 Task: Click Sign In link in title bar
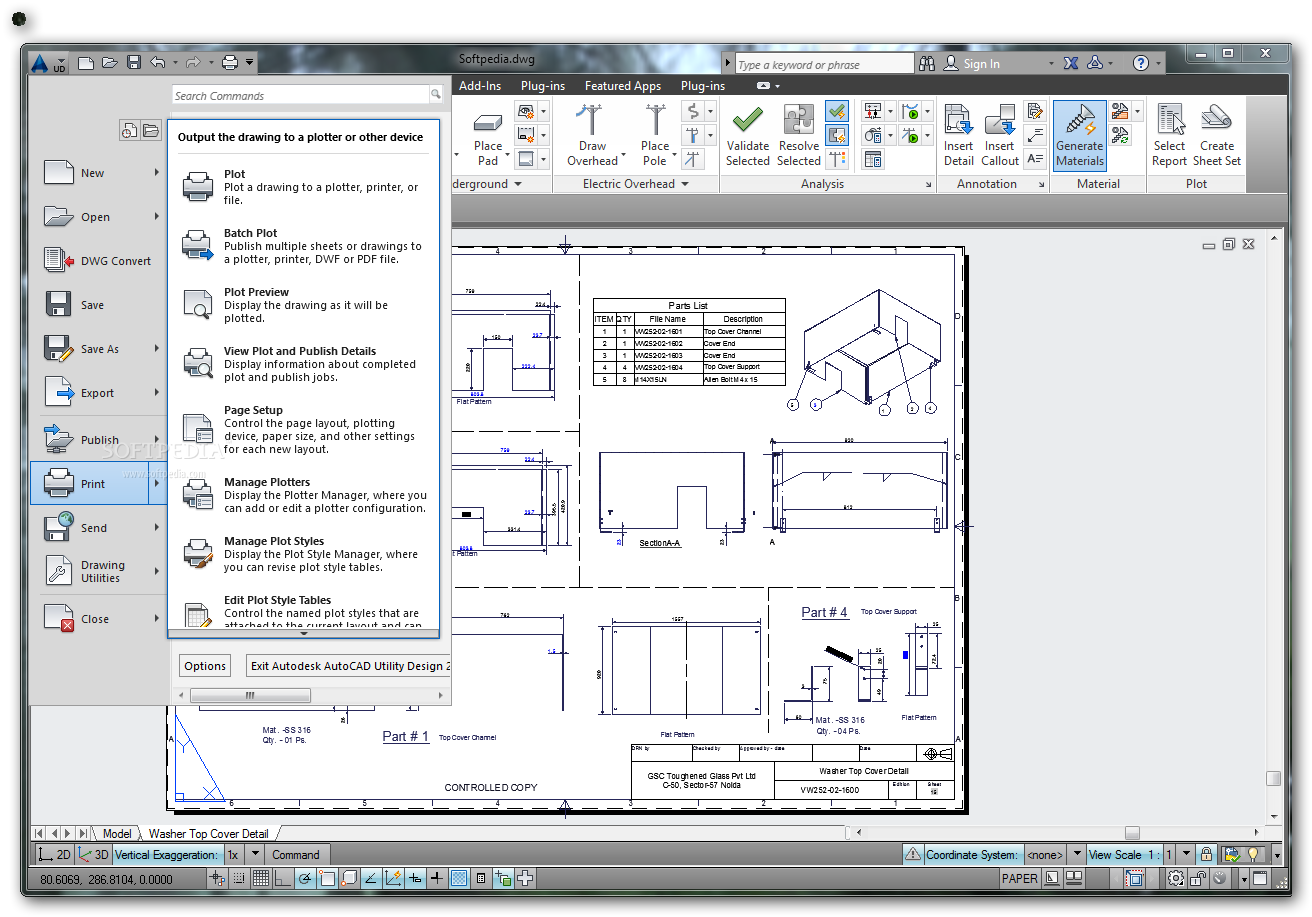[x=981, y=64]
